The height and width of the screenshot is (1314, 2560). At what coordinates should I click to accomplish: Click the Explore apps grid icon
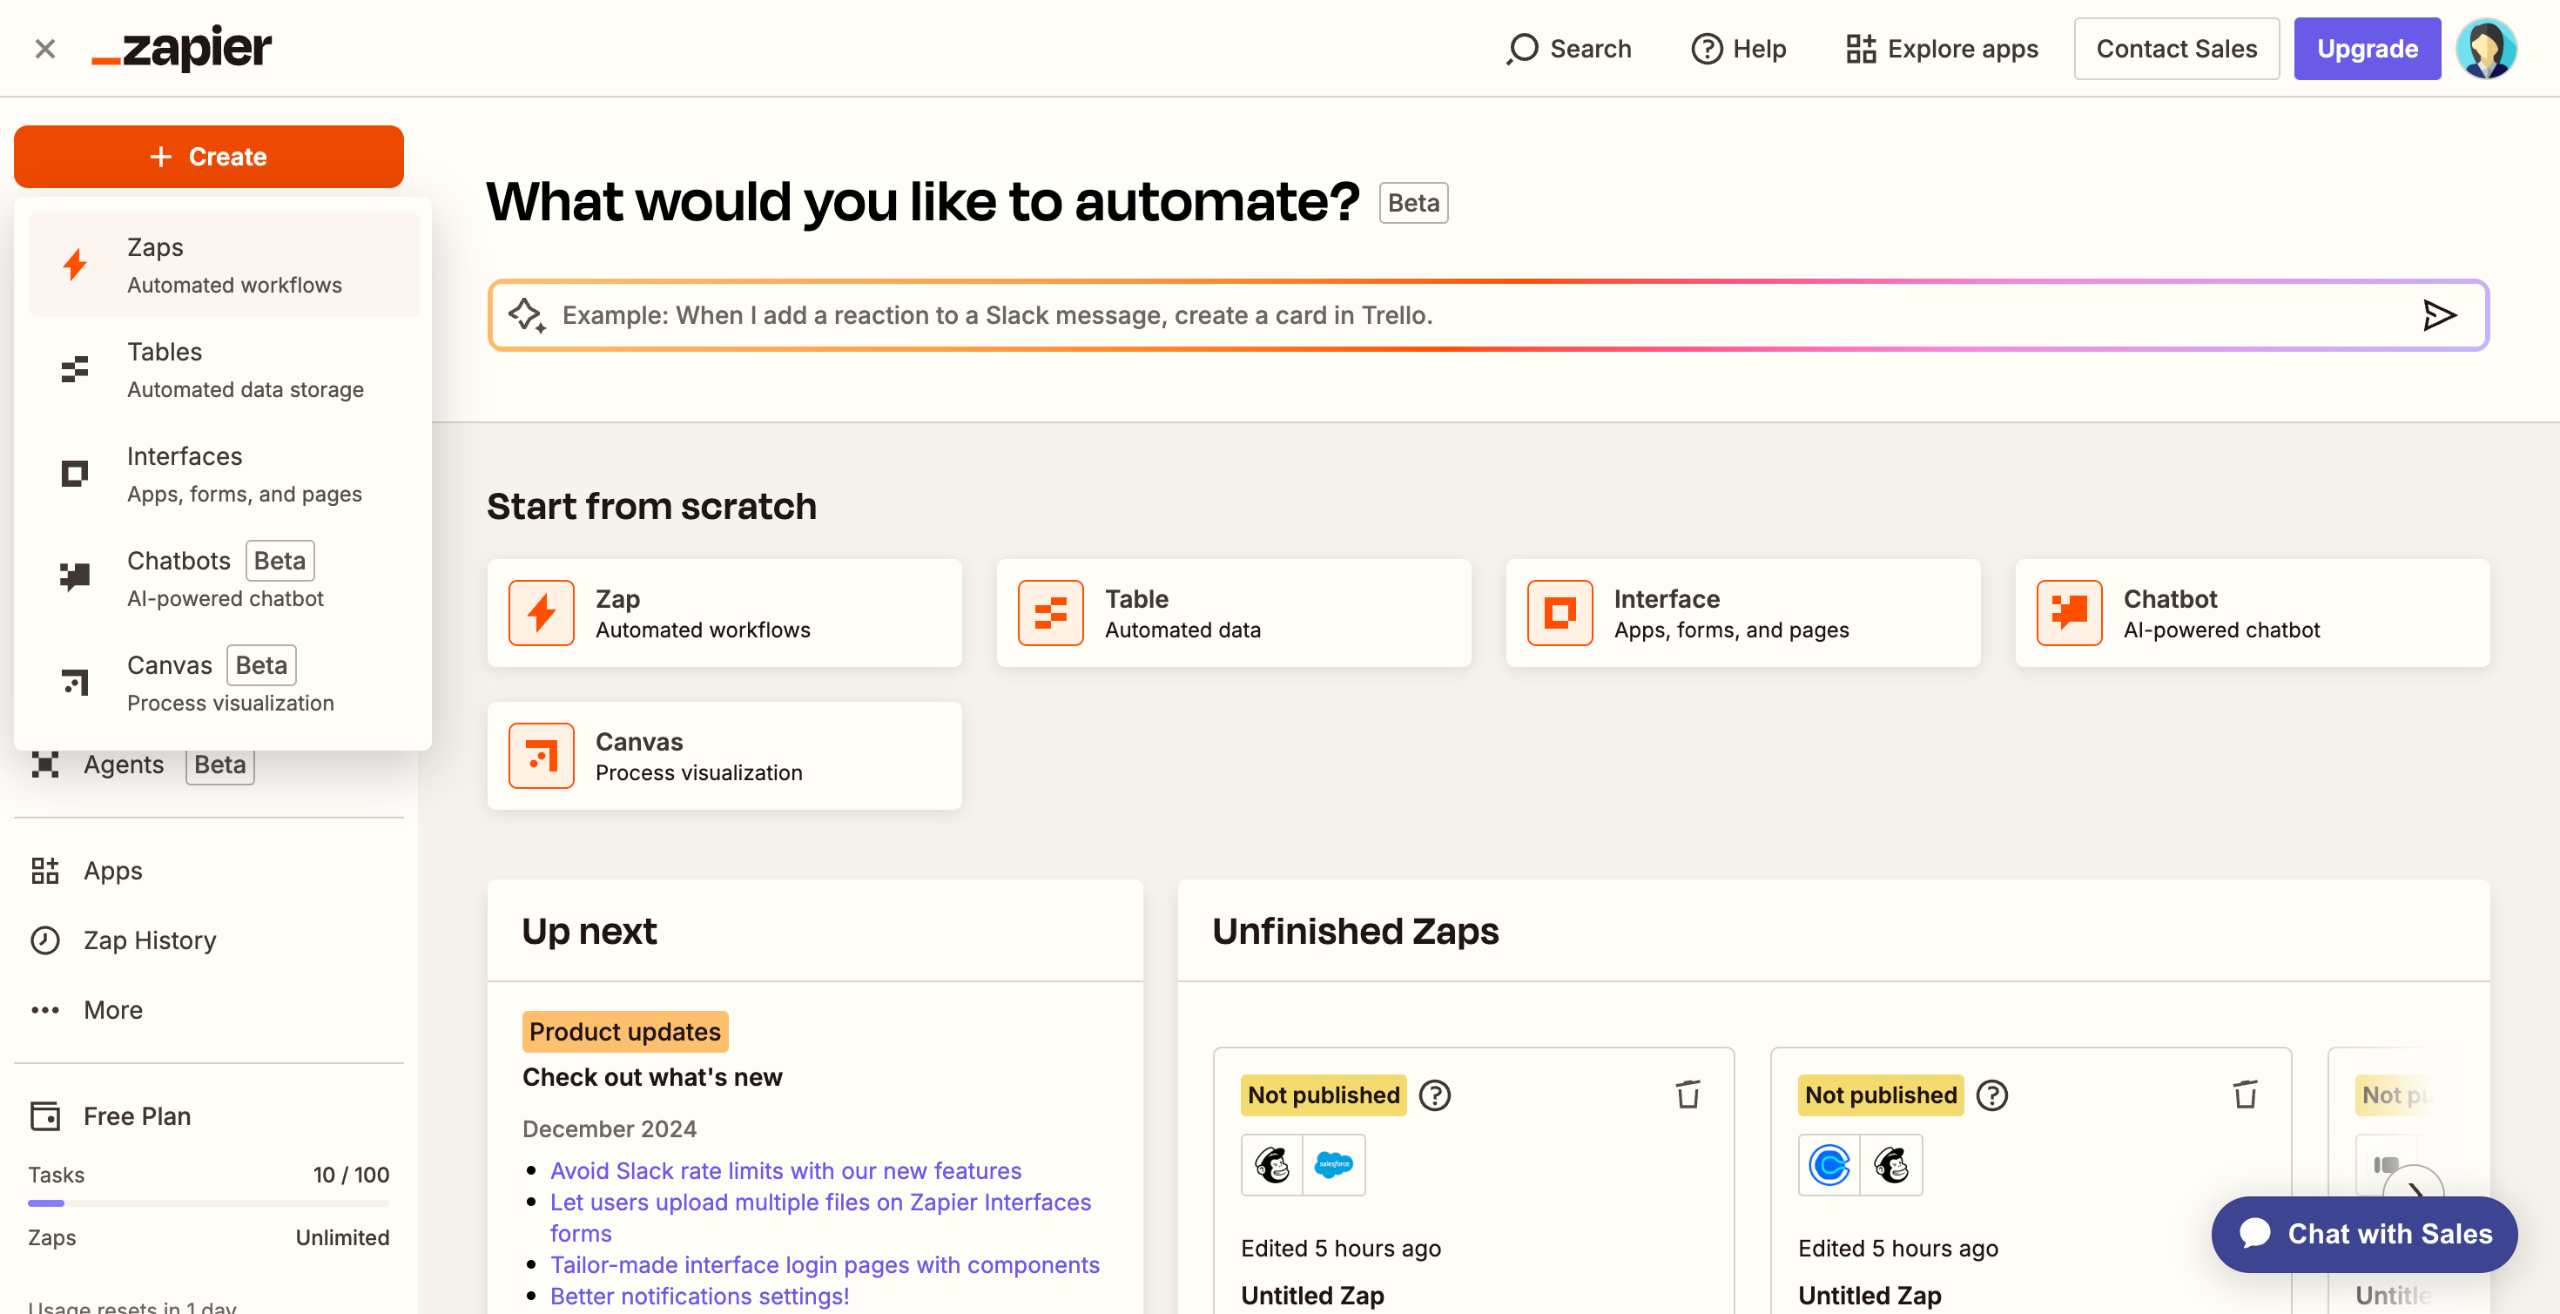pyautogui.click(x=1861, y=48)
